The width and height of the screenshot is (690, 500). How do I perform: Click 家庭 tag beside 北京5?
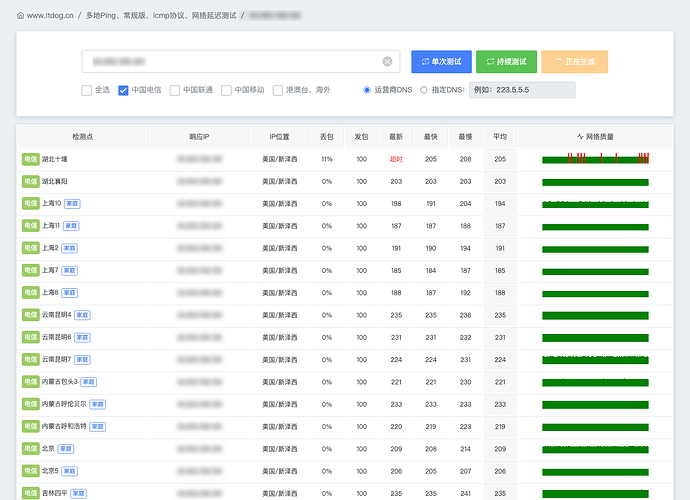click(x=70, y=471)
